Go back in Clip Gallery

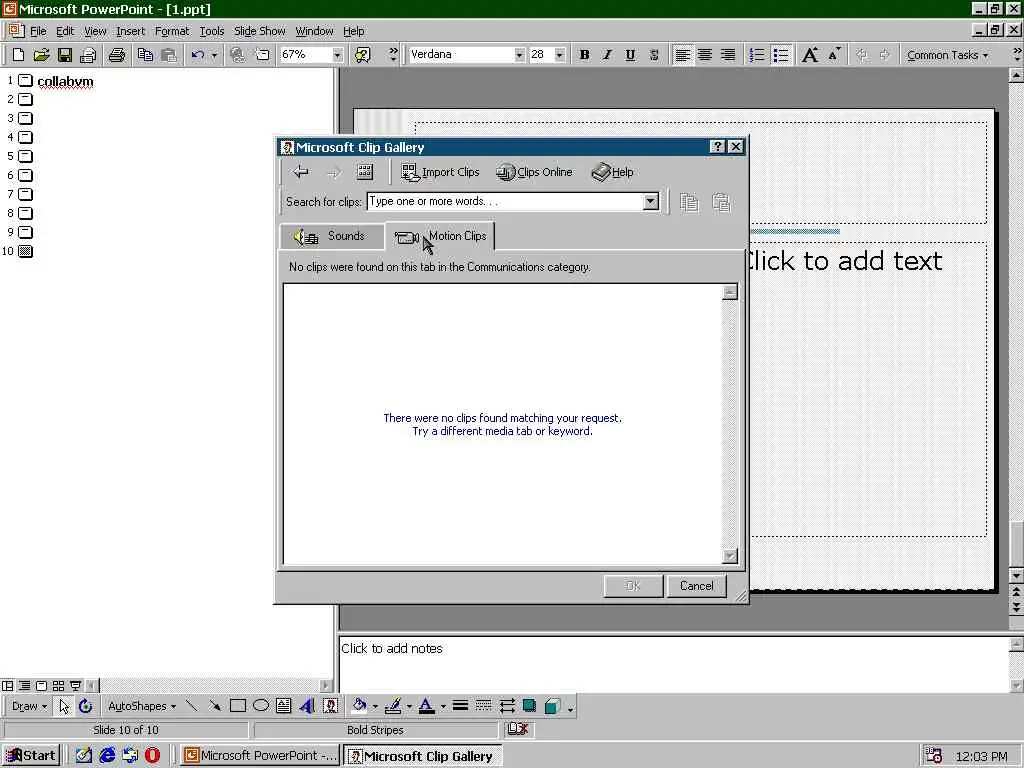coord(301,172)
